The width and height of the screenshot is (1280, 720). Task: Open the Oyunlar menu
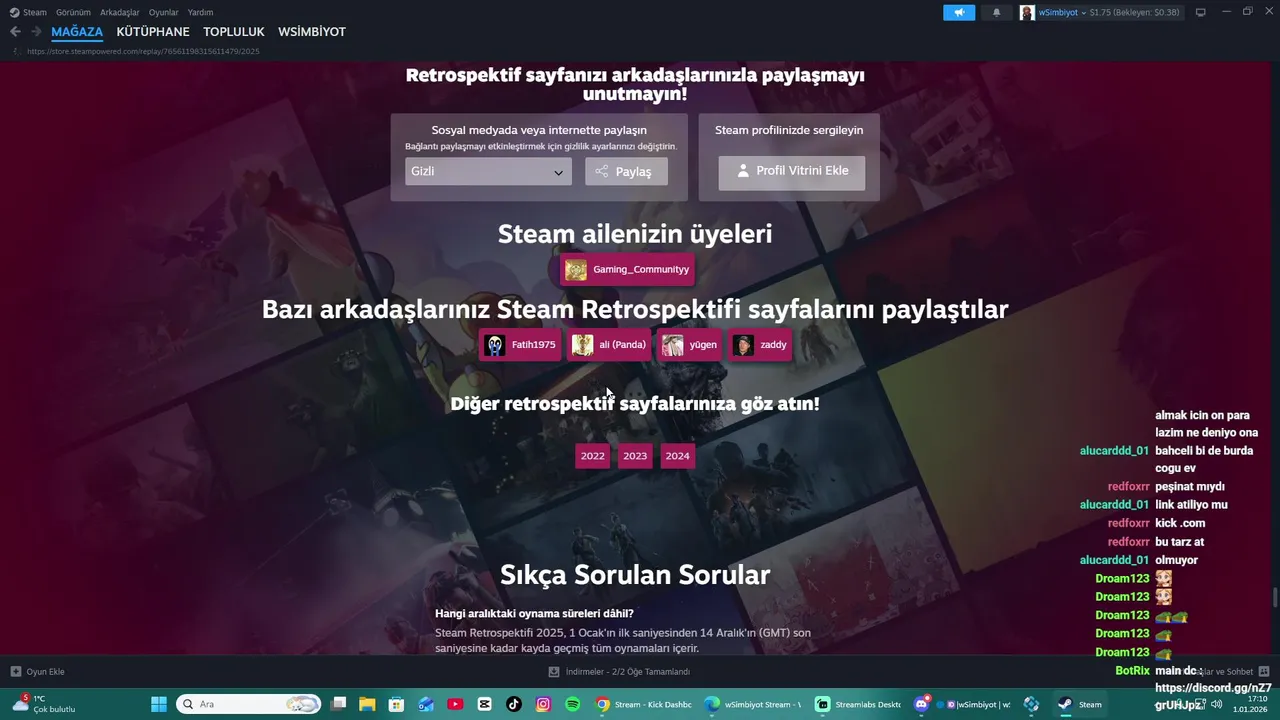[164, 12]
